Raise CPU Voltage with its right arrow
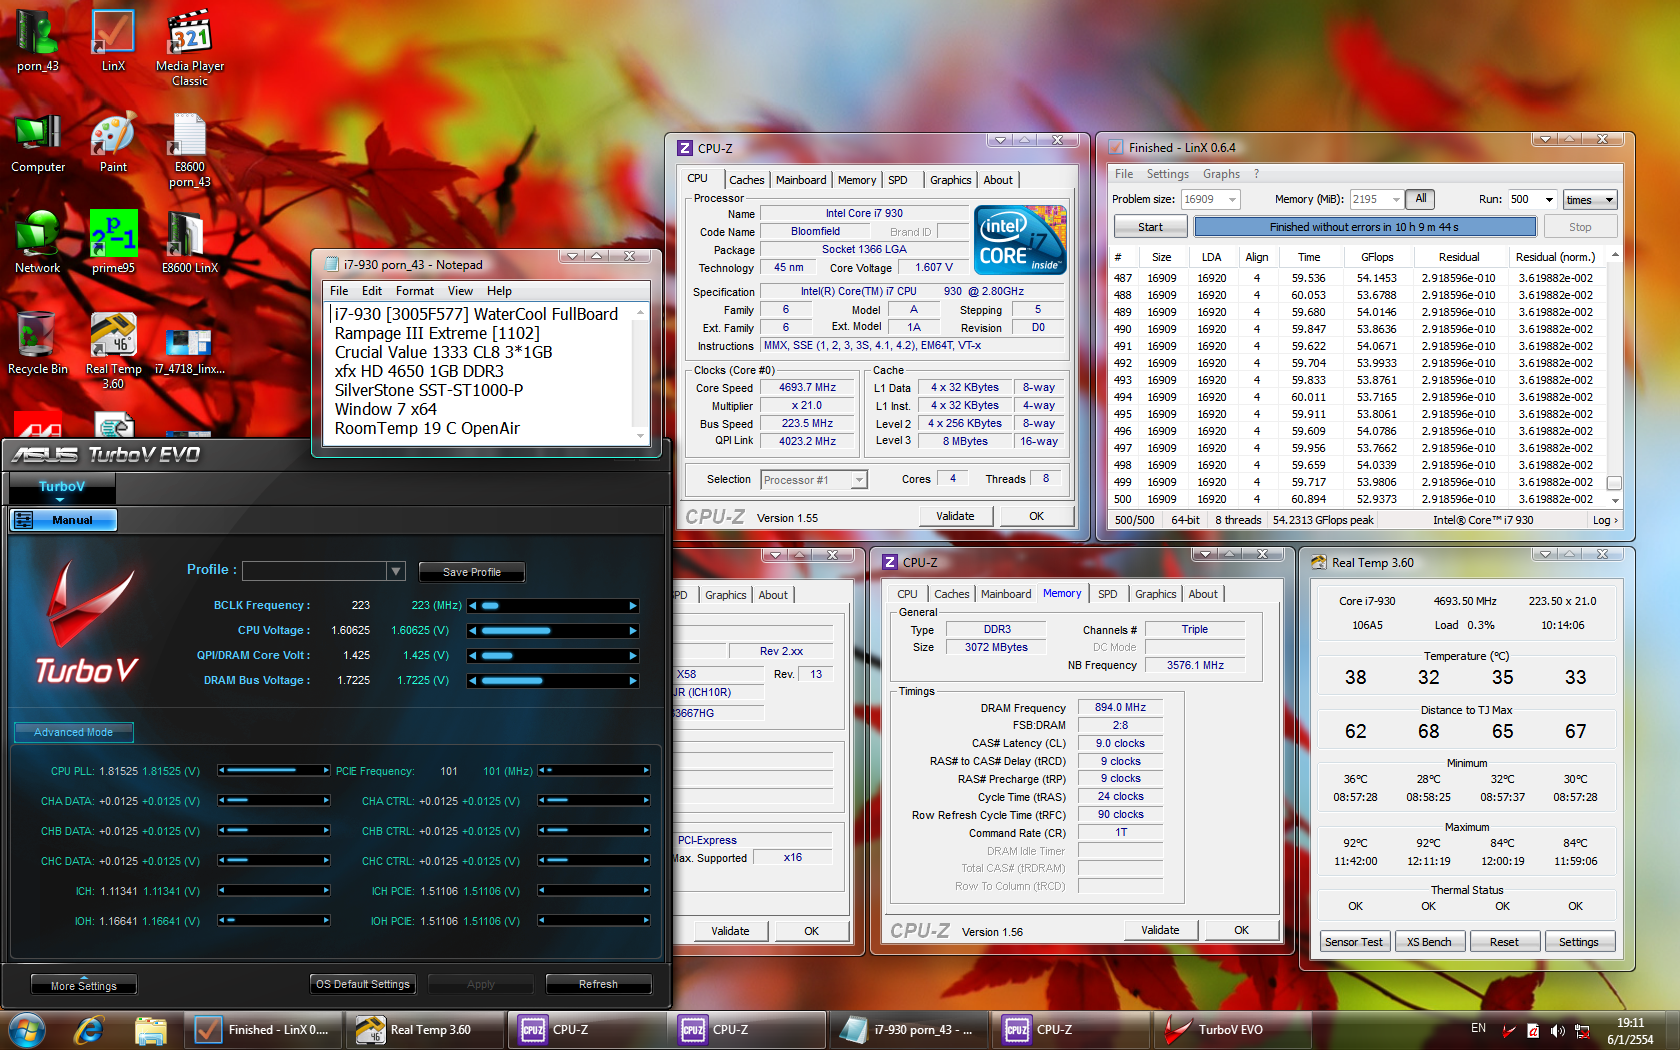Image resolution: width=1680 pixels, height=1050 pixels. (633, 631)
